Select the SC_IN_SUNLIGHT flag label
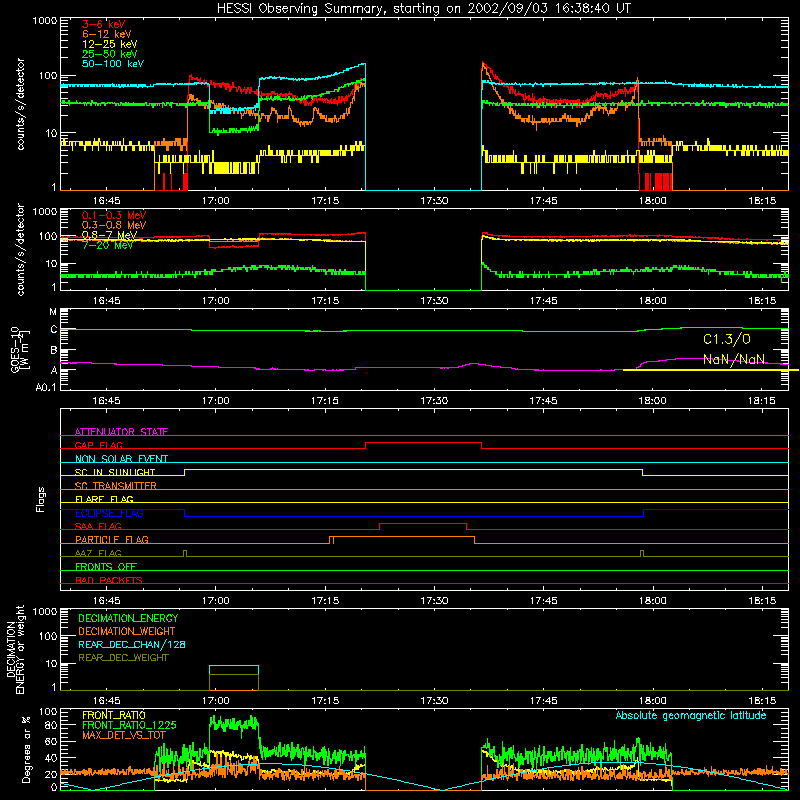Image resolution: width=800 pixels, height=800 pixels. 115,472
